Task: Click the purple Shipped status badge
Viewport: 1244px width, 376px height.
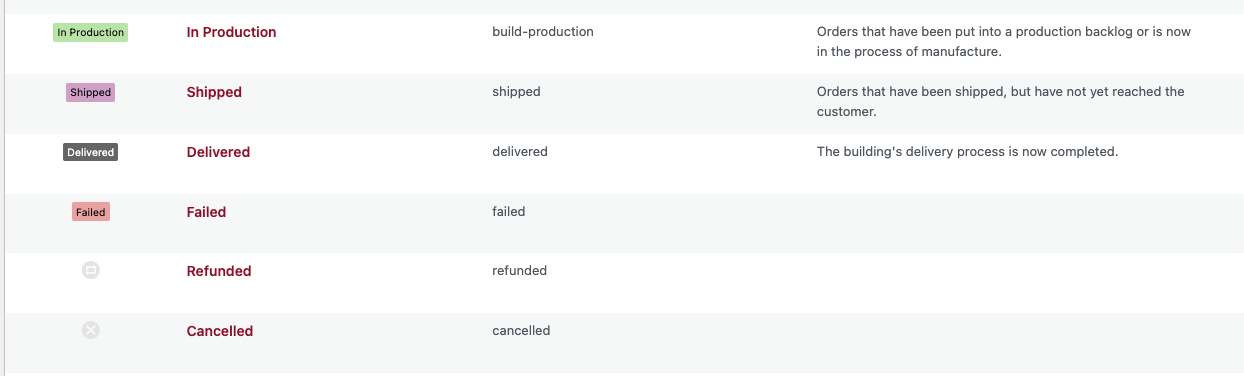Action: [90, 92]
